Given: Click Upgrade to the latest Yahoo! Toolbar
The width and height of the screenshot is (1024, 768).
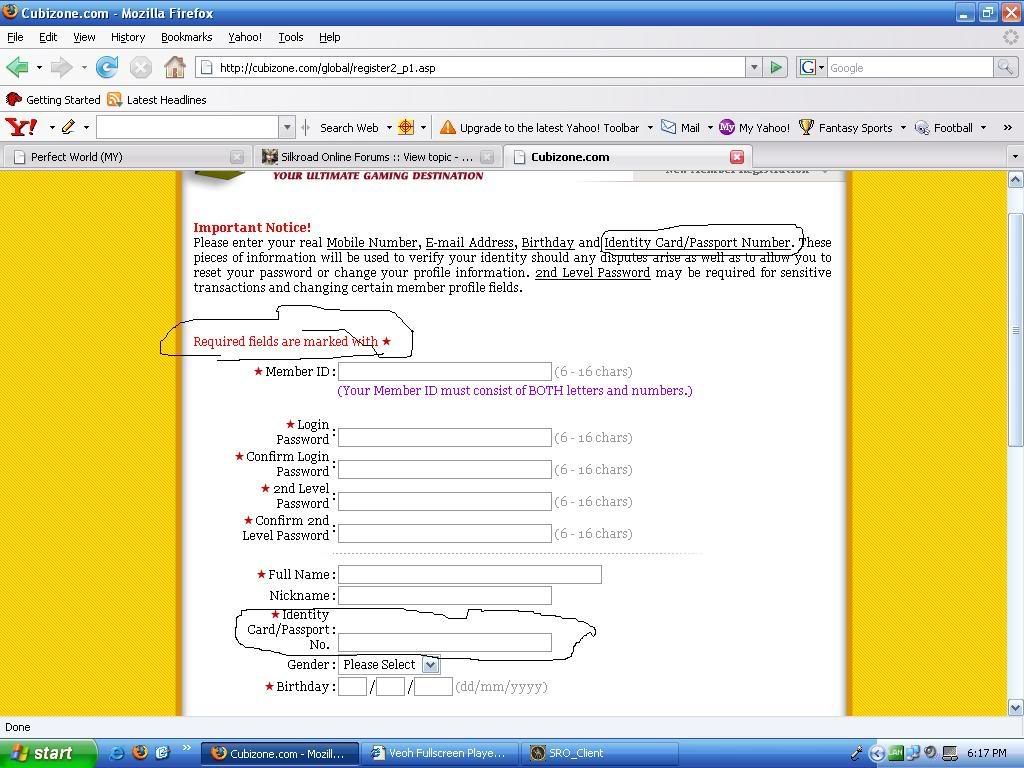Looking at the screenshot, I should point(540,128).
